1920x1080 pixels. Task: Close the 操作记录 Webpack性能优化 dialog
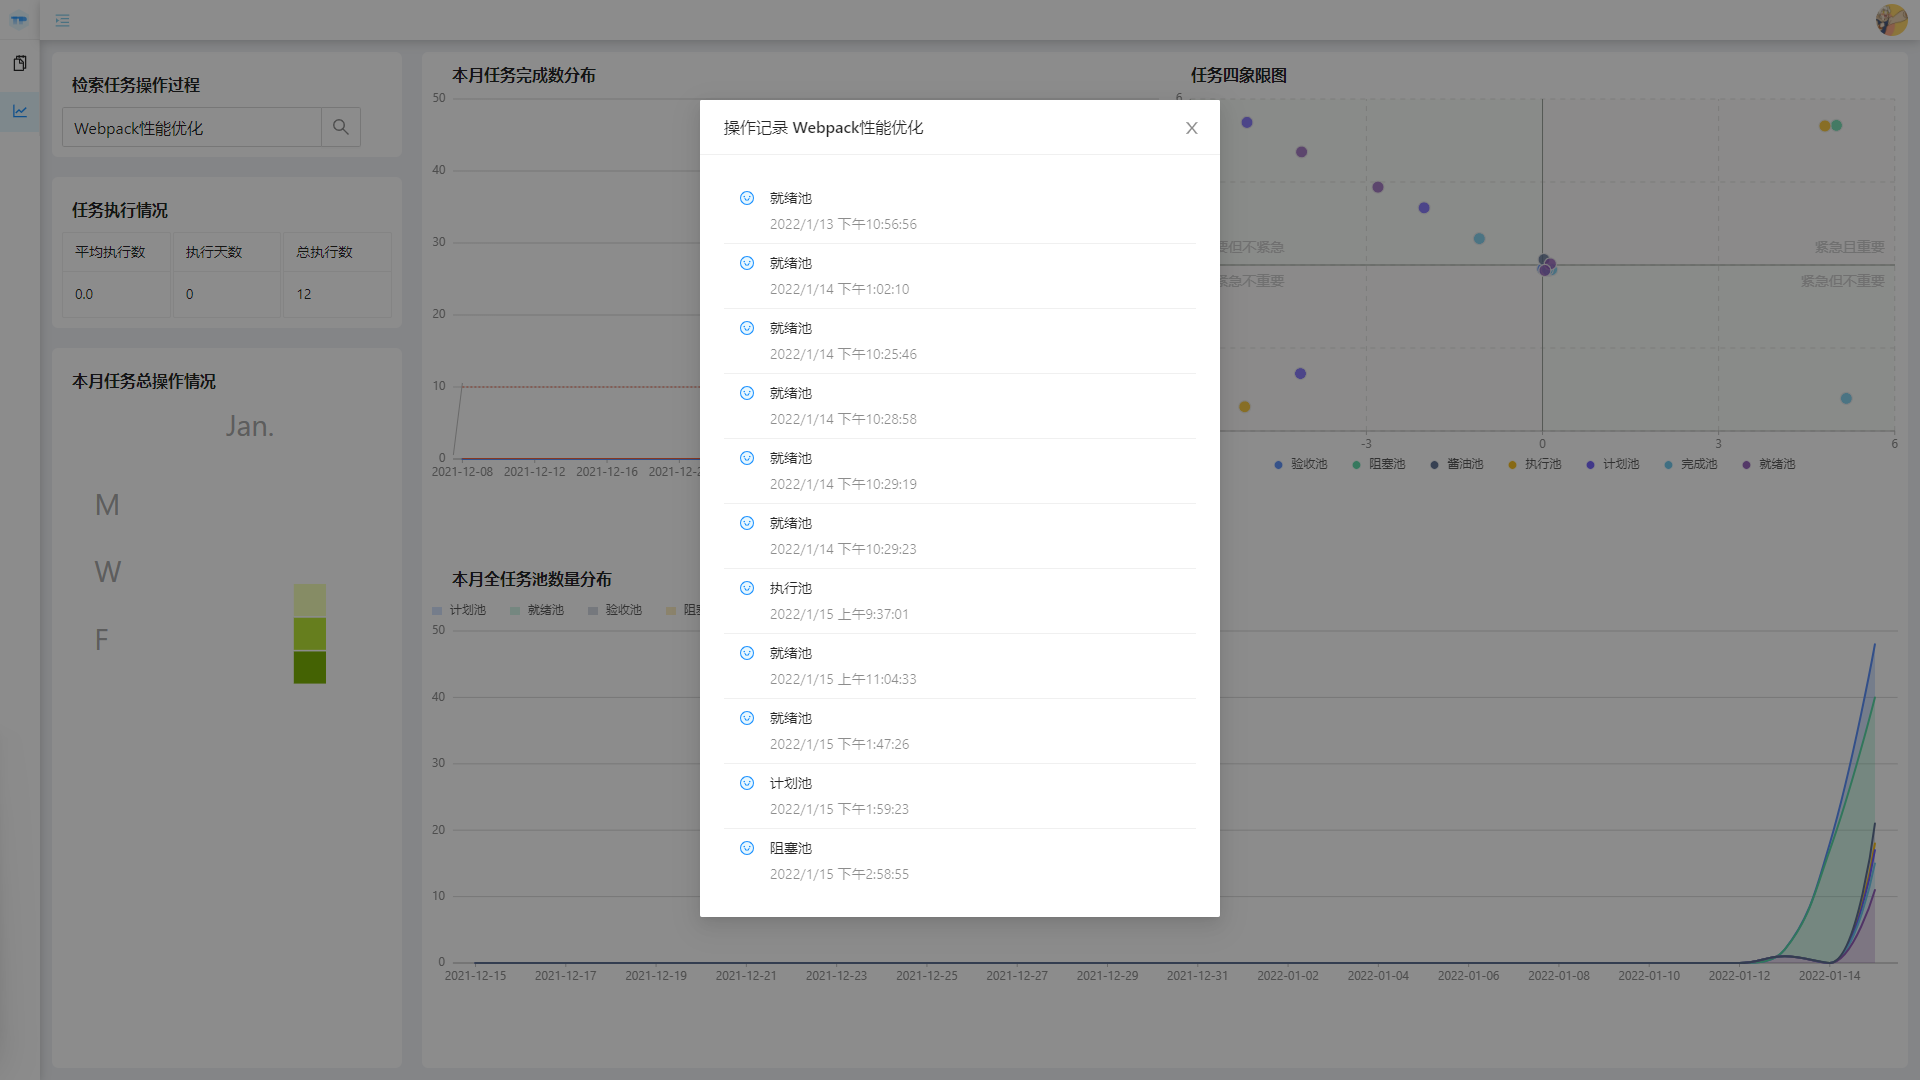click(1191, 128)
